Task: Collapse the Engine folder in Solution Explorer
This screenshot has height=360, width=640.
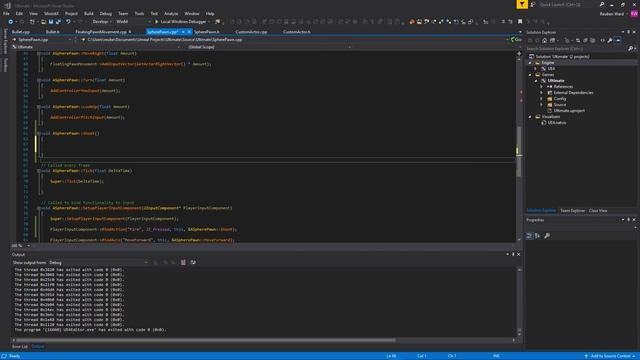Action: pyautogui.click(x=530, y=63)
